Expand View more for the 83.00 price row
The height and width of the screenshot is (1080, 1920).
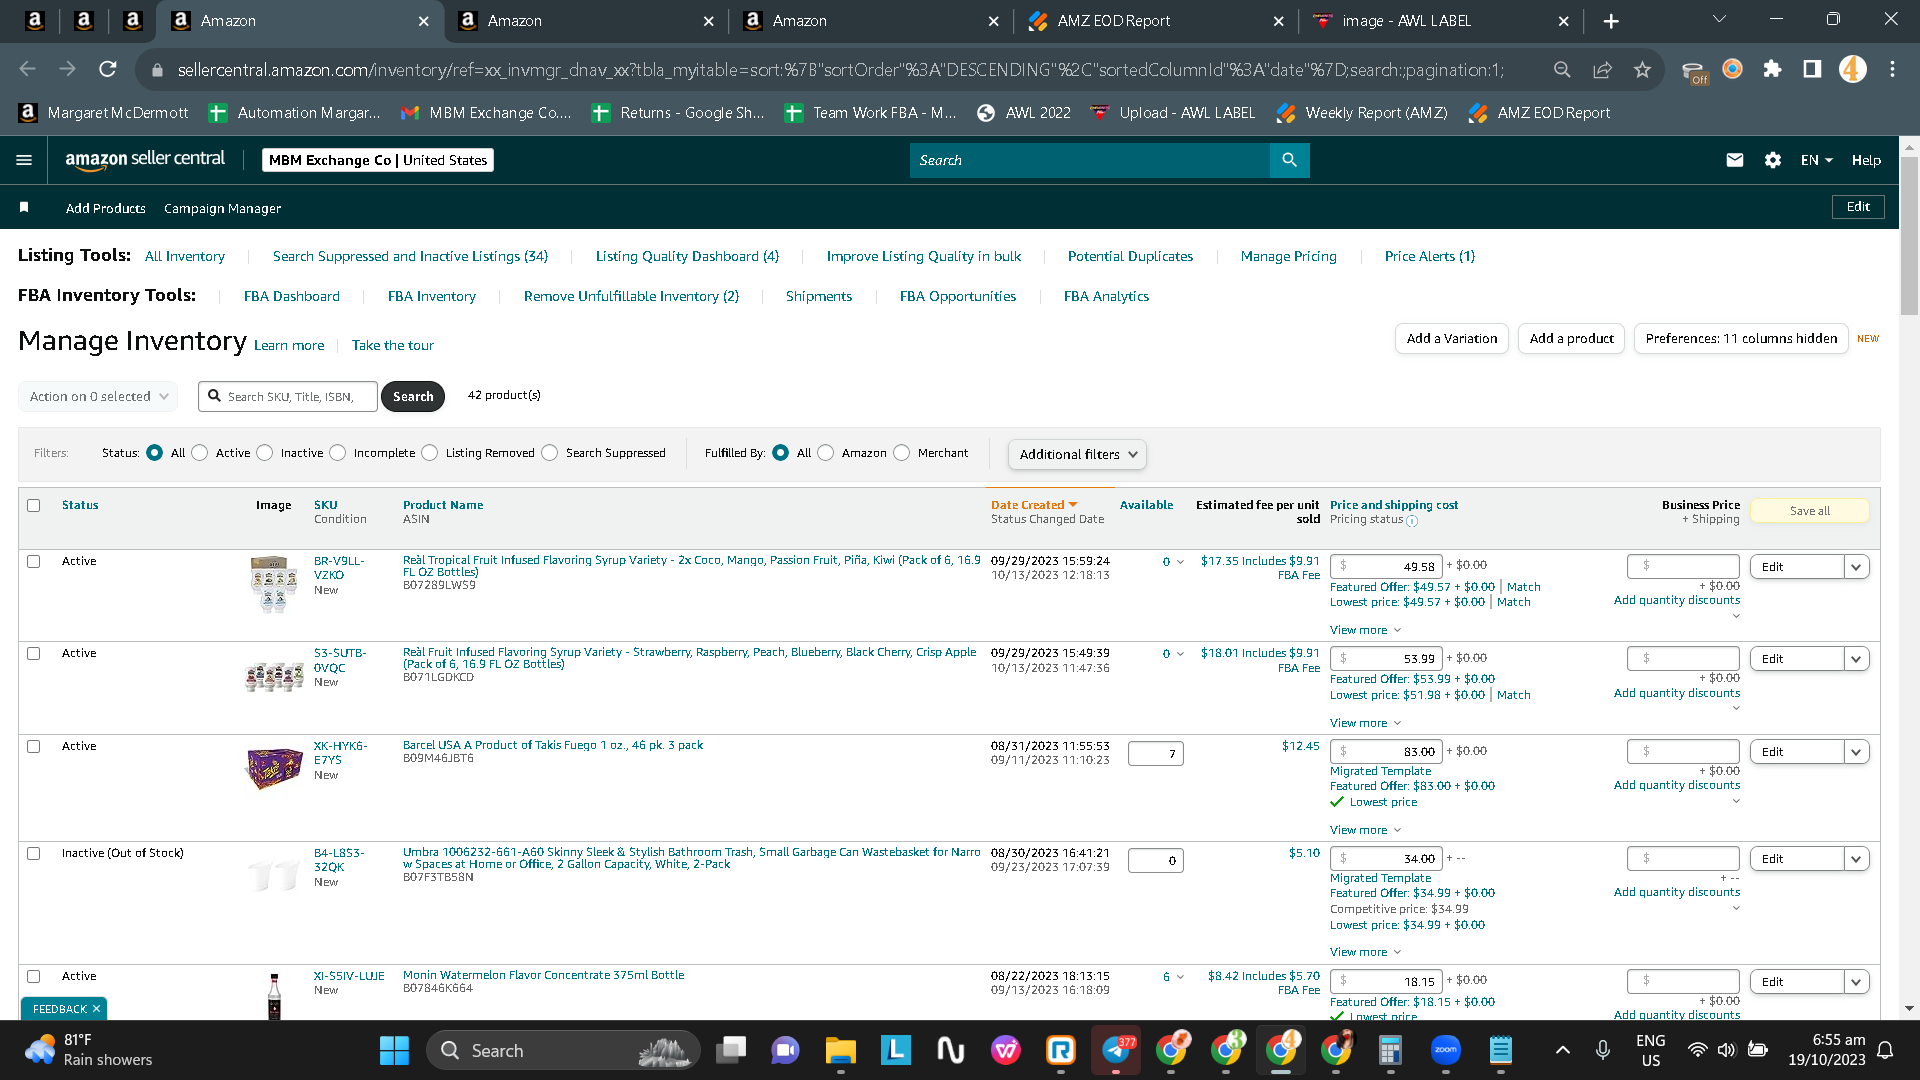tap(1365, 831)
